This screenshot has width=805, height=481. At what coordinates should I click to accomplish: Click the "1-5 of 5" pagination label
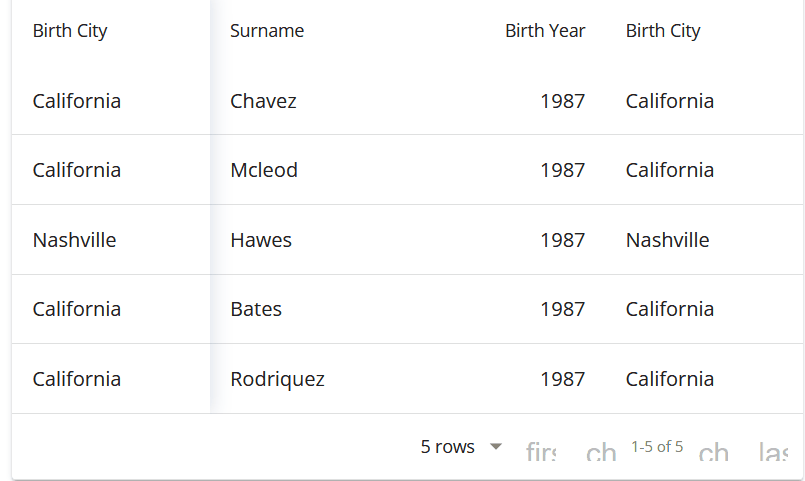[x=657, y=447]
